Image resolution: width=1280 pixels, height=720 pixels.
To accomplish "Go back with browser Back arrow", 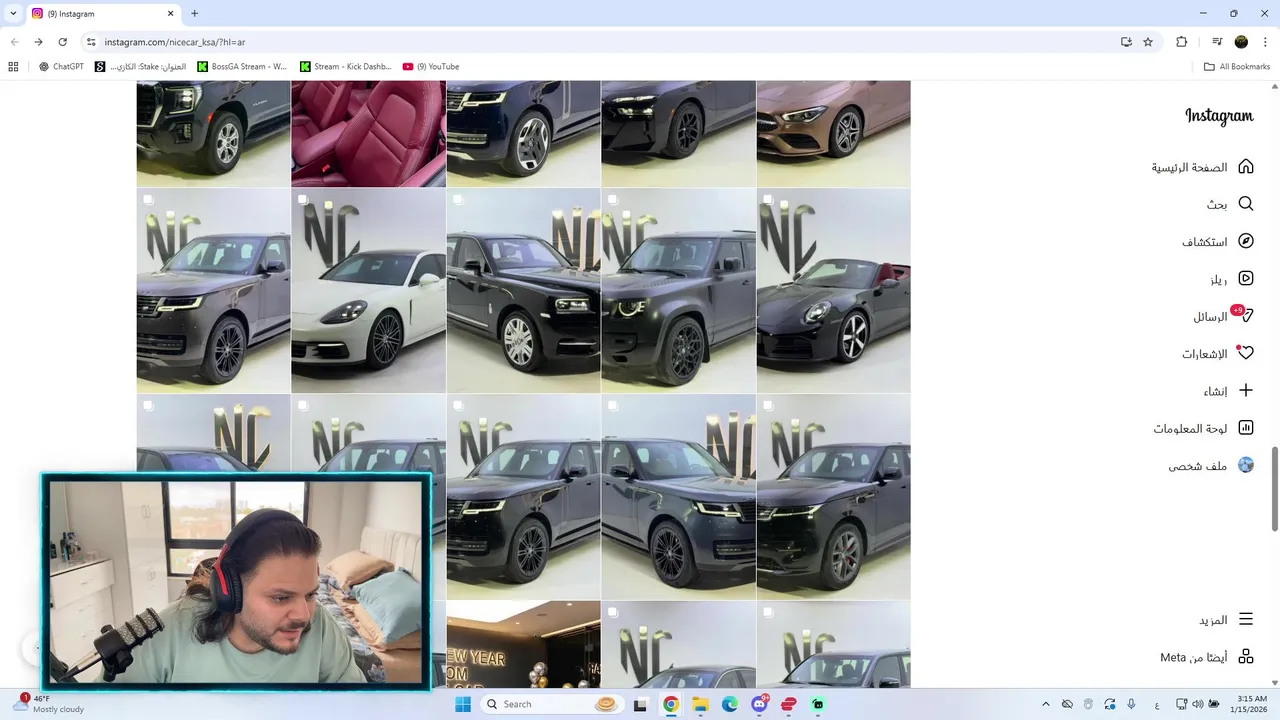I will (x=14, y=42).
